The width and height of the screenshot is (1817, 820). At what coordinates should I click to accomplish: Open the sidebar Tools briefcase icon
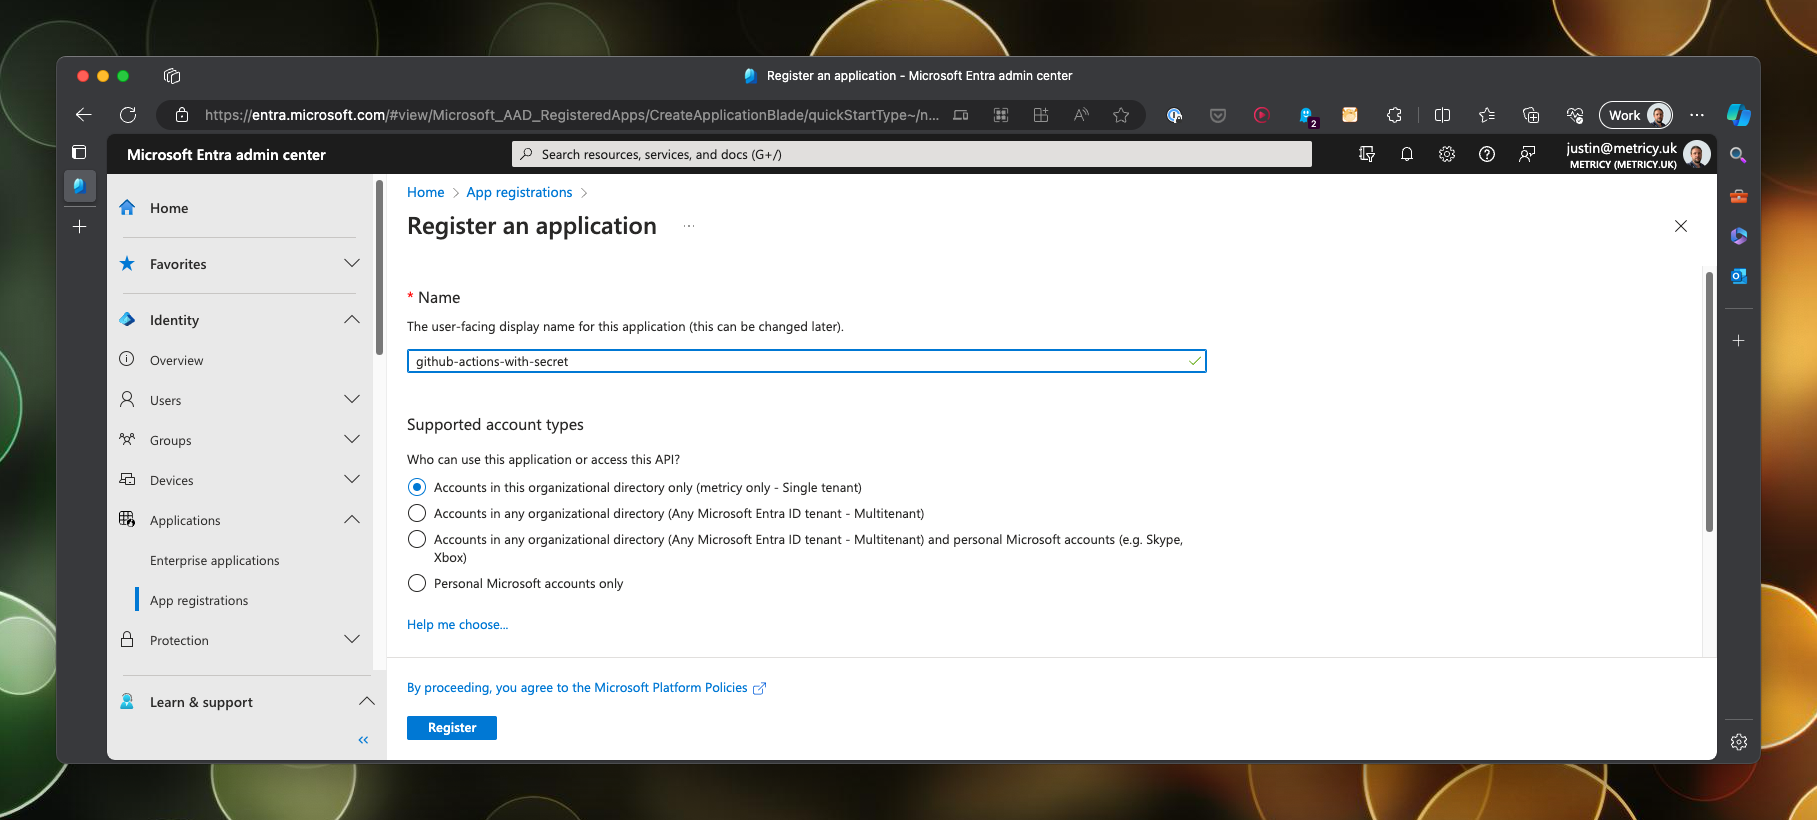(x=1739, y=196)
